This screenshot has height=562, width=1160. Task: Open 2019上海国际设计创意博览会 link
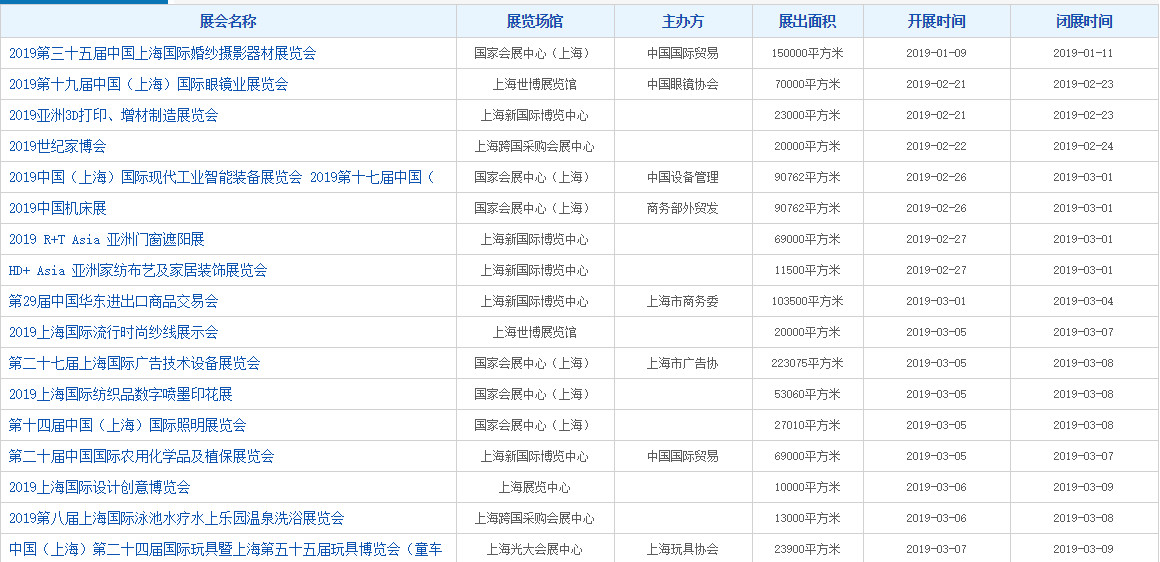[99, 488]
